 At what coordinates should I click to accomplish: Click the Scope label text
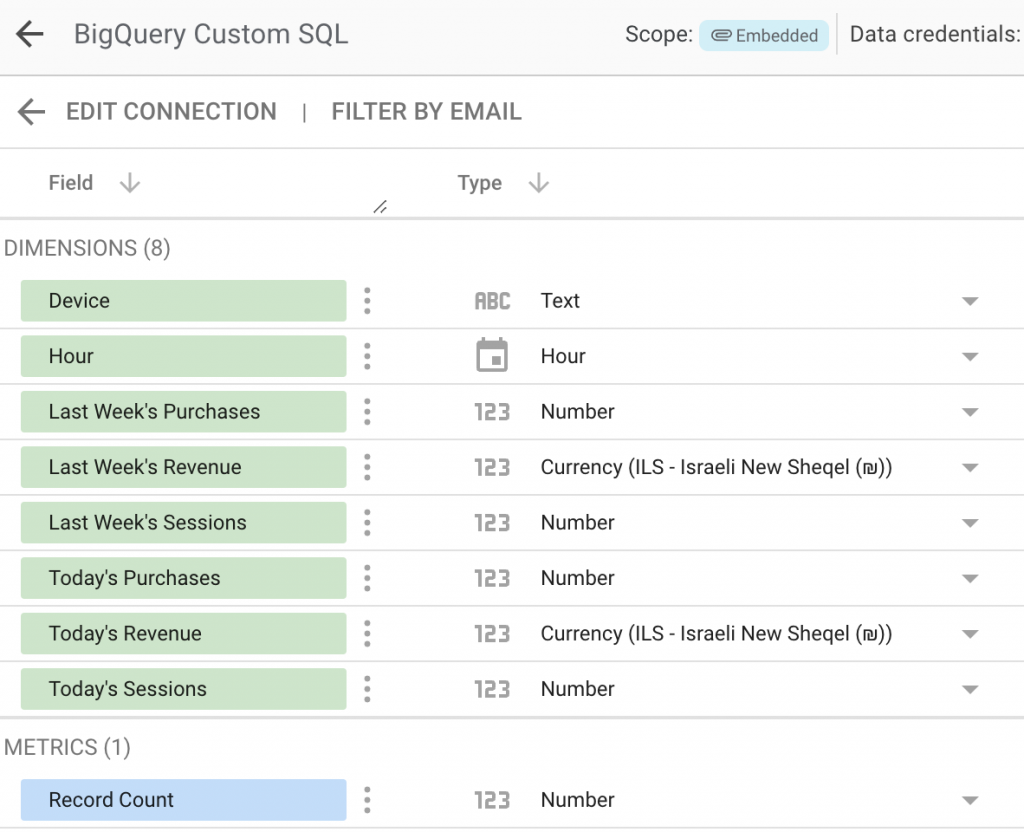659,34
